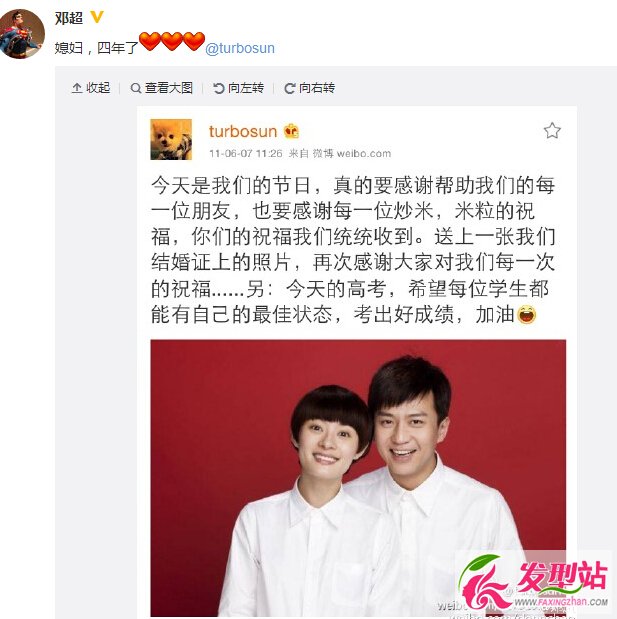Click the yellow V verified badge
The image size is (617, 619).
[x=97, y=17]
